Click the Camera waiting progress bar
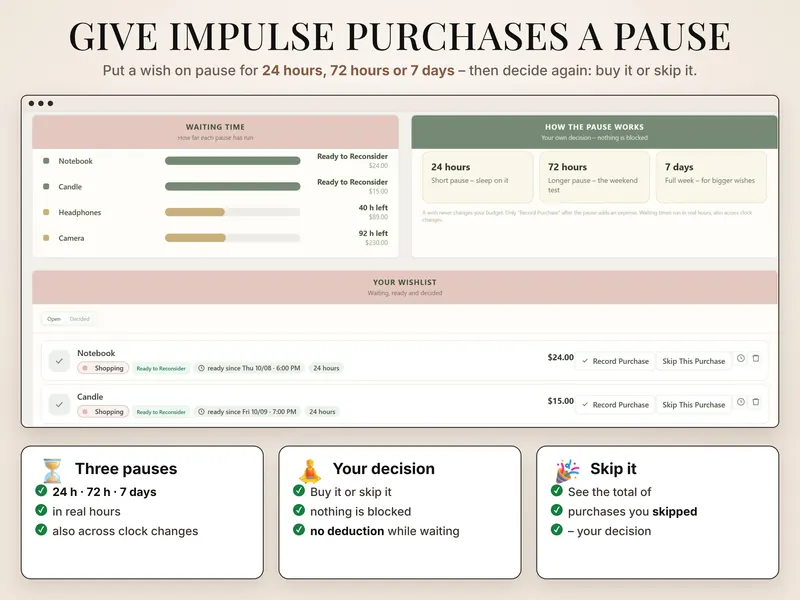Image resolution: width=800 pixels, height=600 pixels. [233, 238]
